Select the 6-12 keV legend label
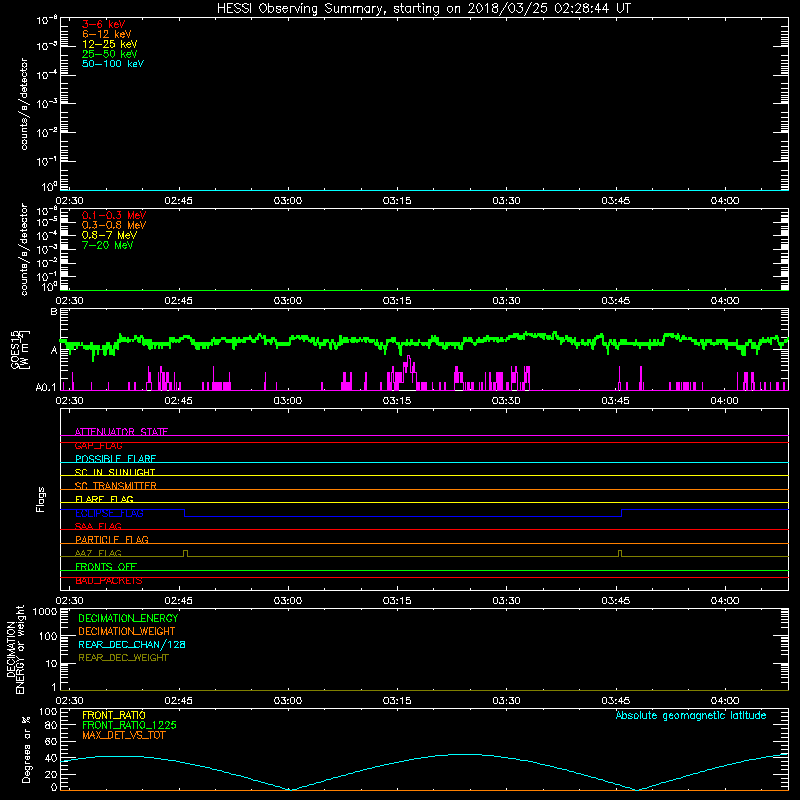Viewport: 800px width, 800px height. (x=107, y=34)
